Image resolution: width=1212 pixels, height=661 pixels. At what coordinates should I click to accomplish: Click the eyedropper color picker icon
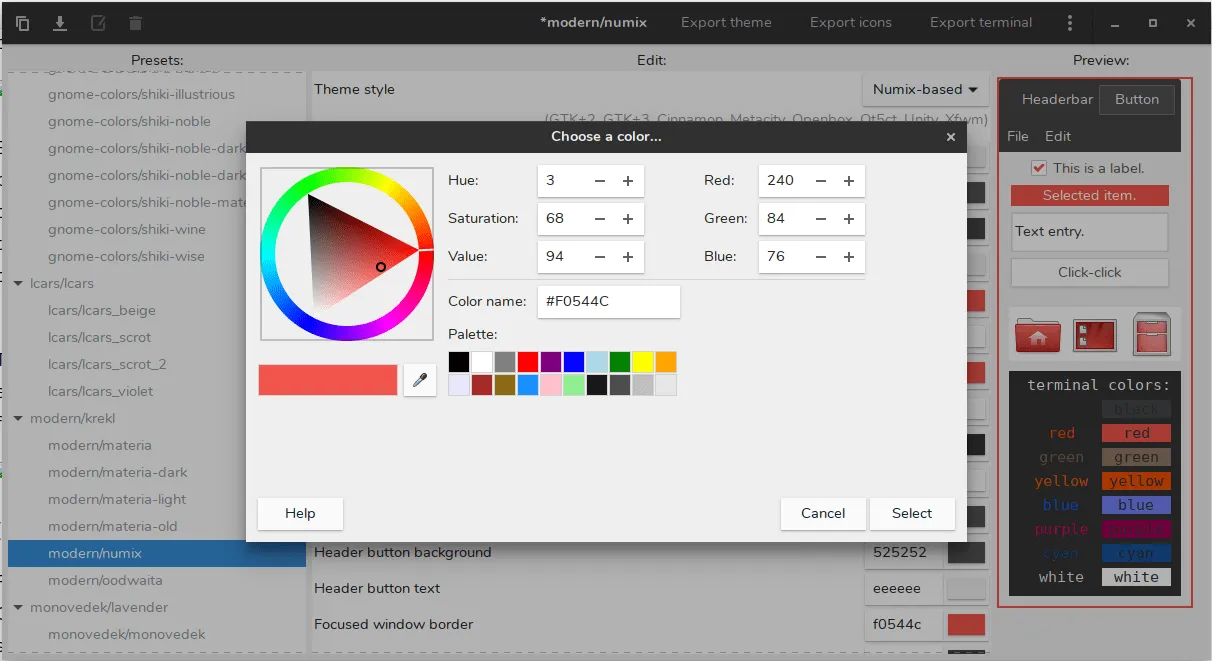pos(420,380)
